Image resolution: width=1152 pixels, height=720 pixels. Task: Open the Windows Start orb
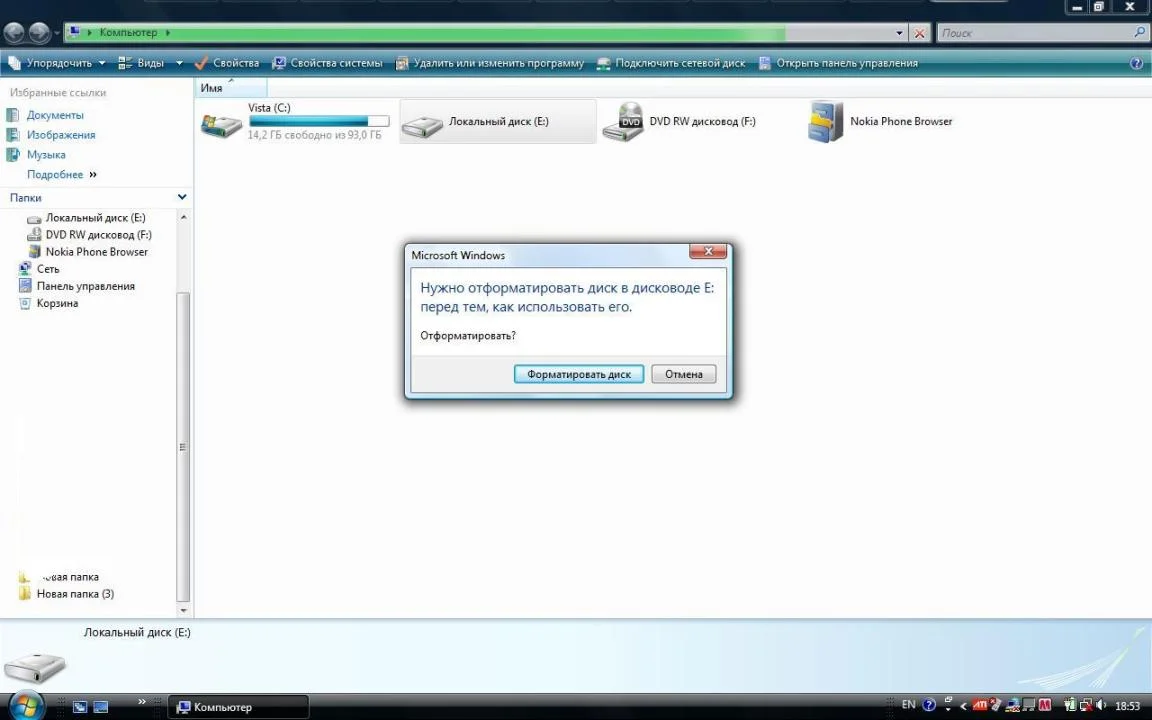pyautogui.click(x=26, y=705)
